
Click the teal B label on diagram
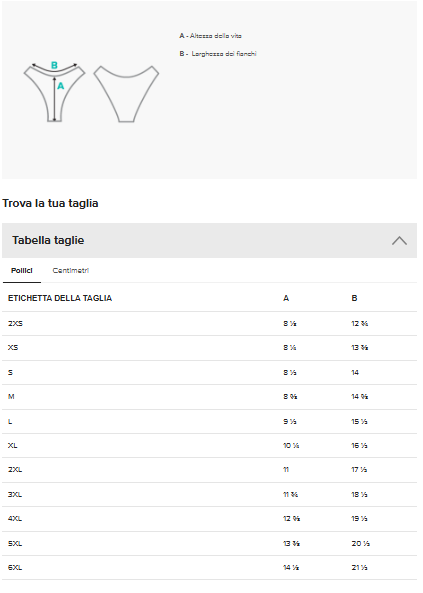(x=55, y=66)
